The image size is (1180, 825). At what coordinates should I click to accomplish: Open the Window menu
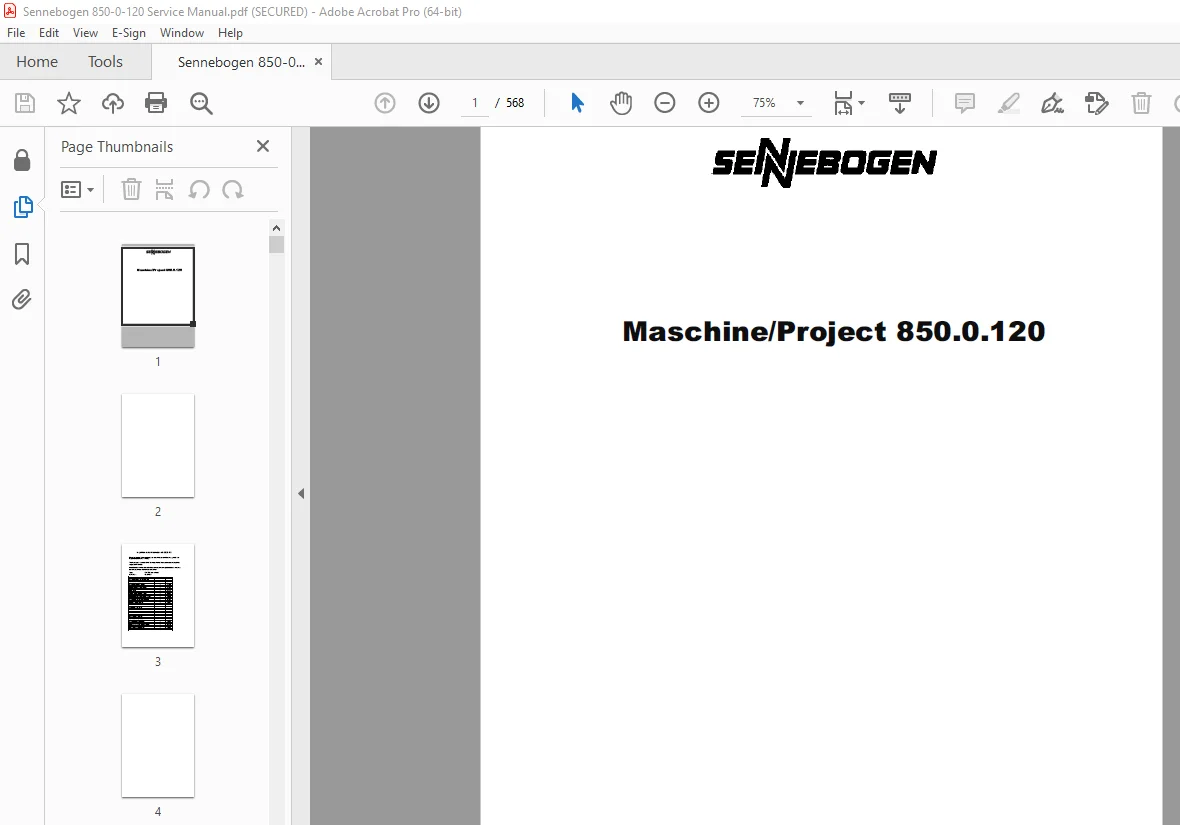click(x=181, y=33)
